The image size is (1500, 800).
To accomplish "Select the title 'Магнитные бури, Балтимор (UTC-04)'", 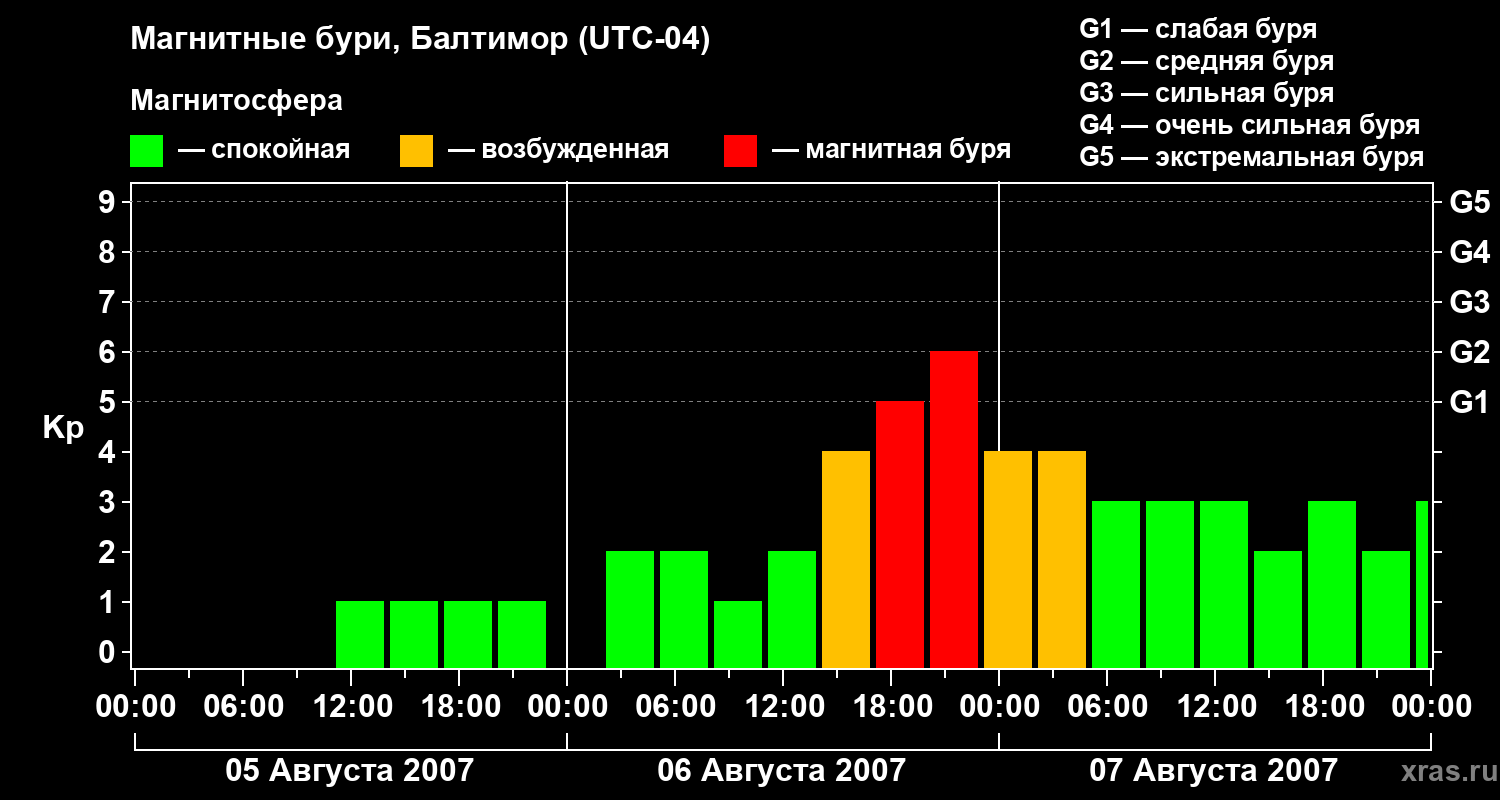I will tap(420, 40).
